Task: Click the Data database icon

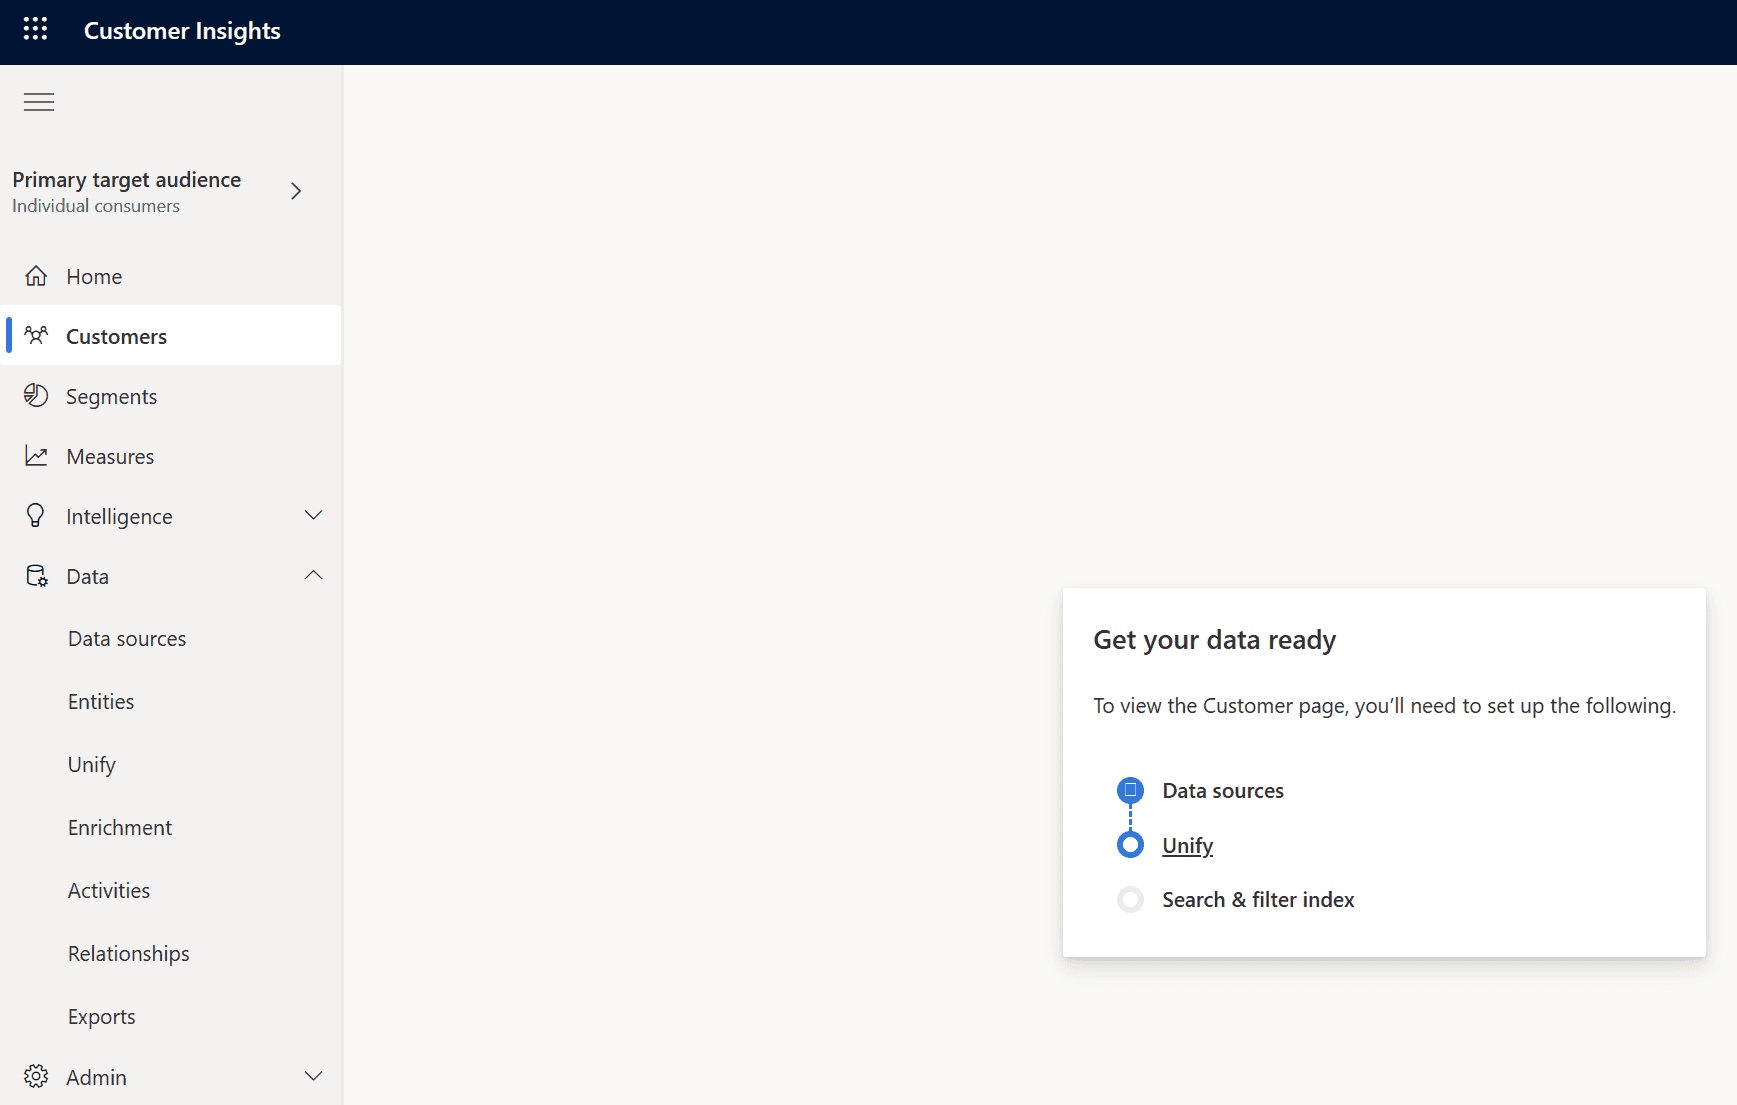Action: tap(36, 576)
